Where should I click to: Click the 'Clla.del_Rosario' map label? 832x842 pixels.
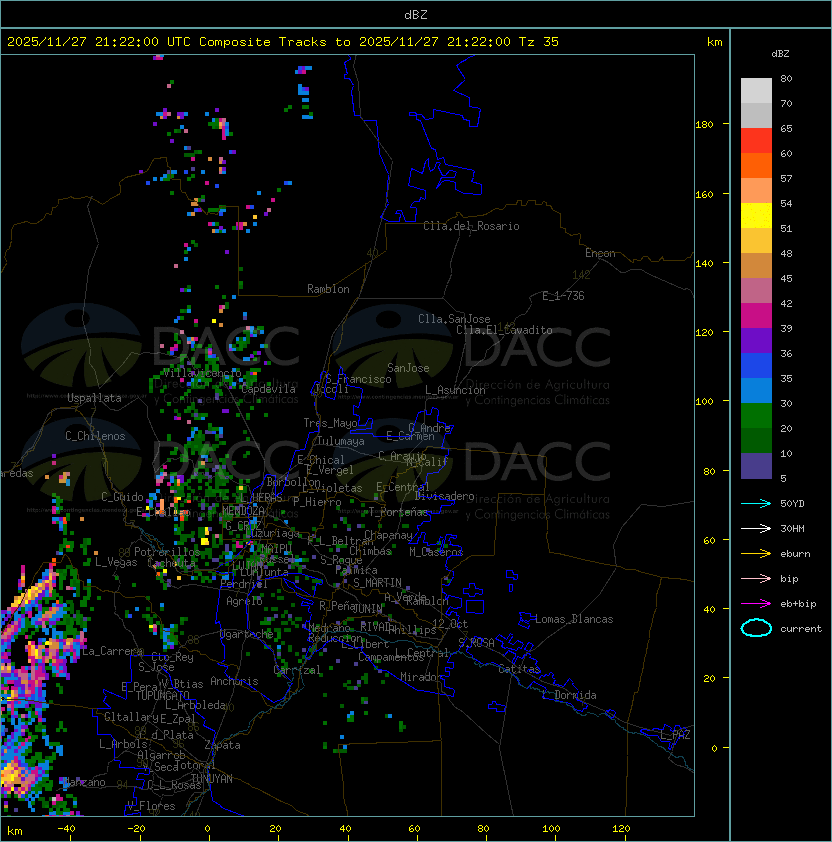[471, 226]
